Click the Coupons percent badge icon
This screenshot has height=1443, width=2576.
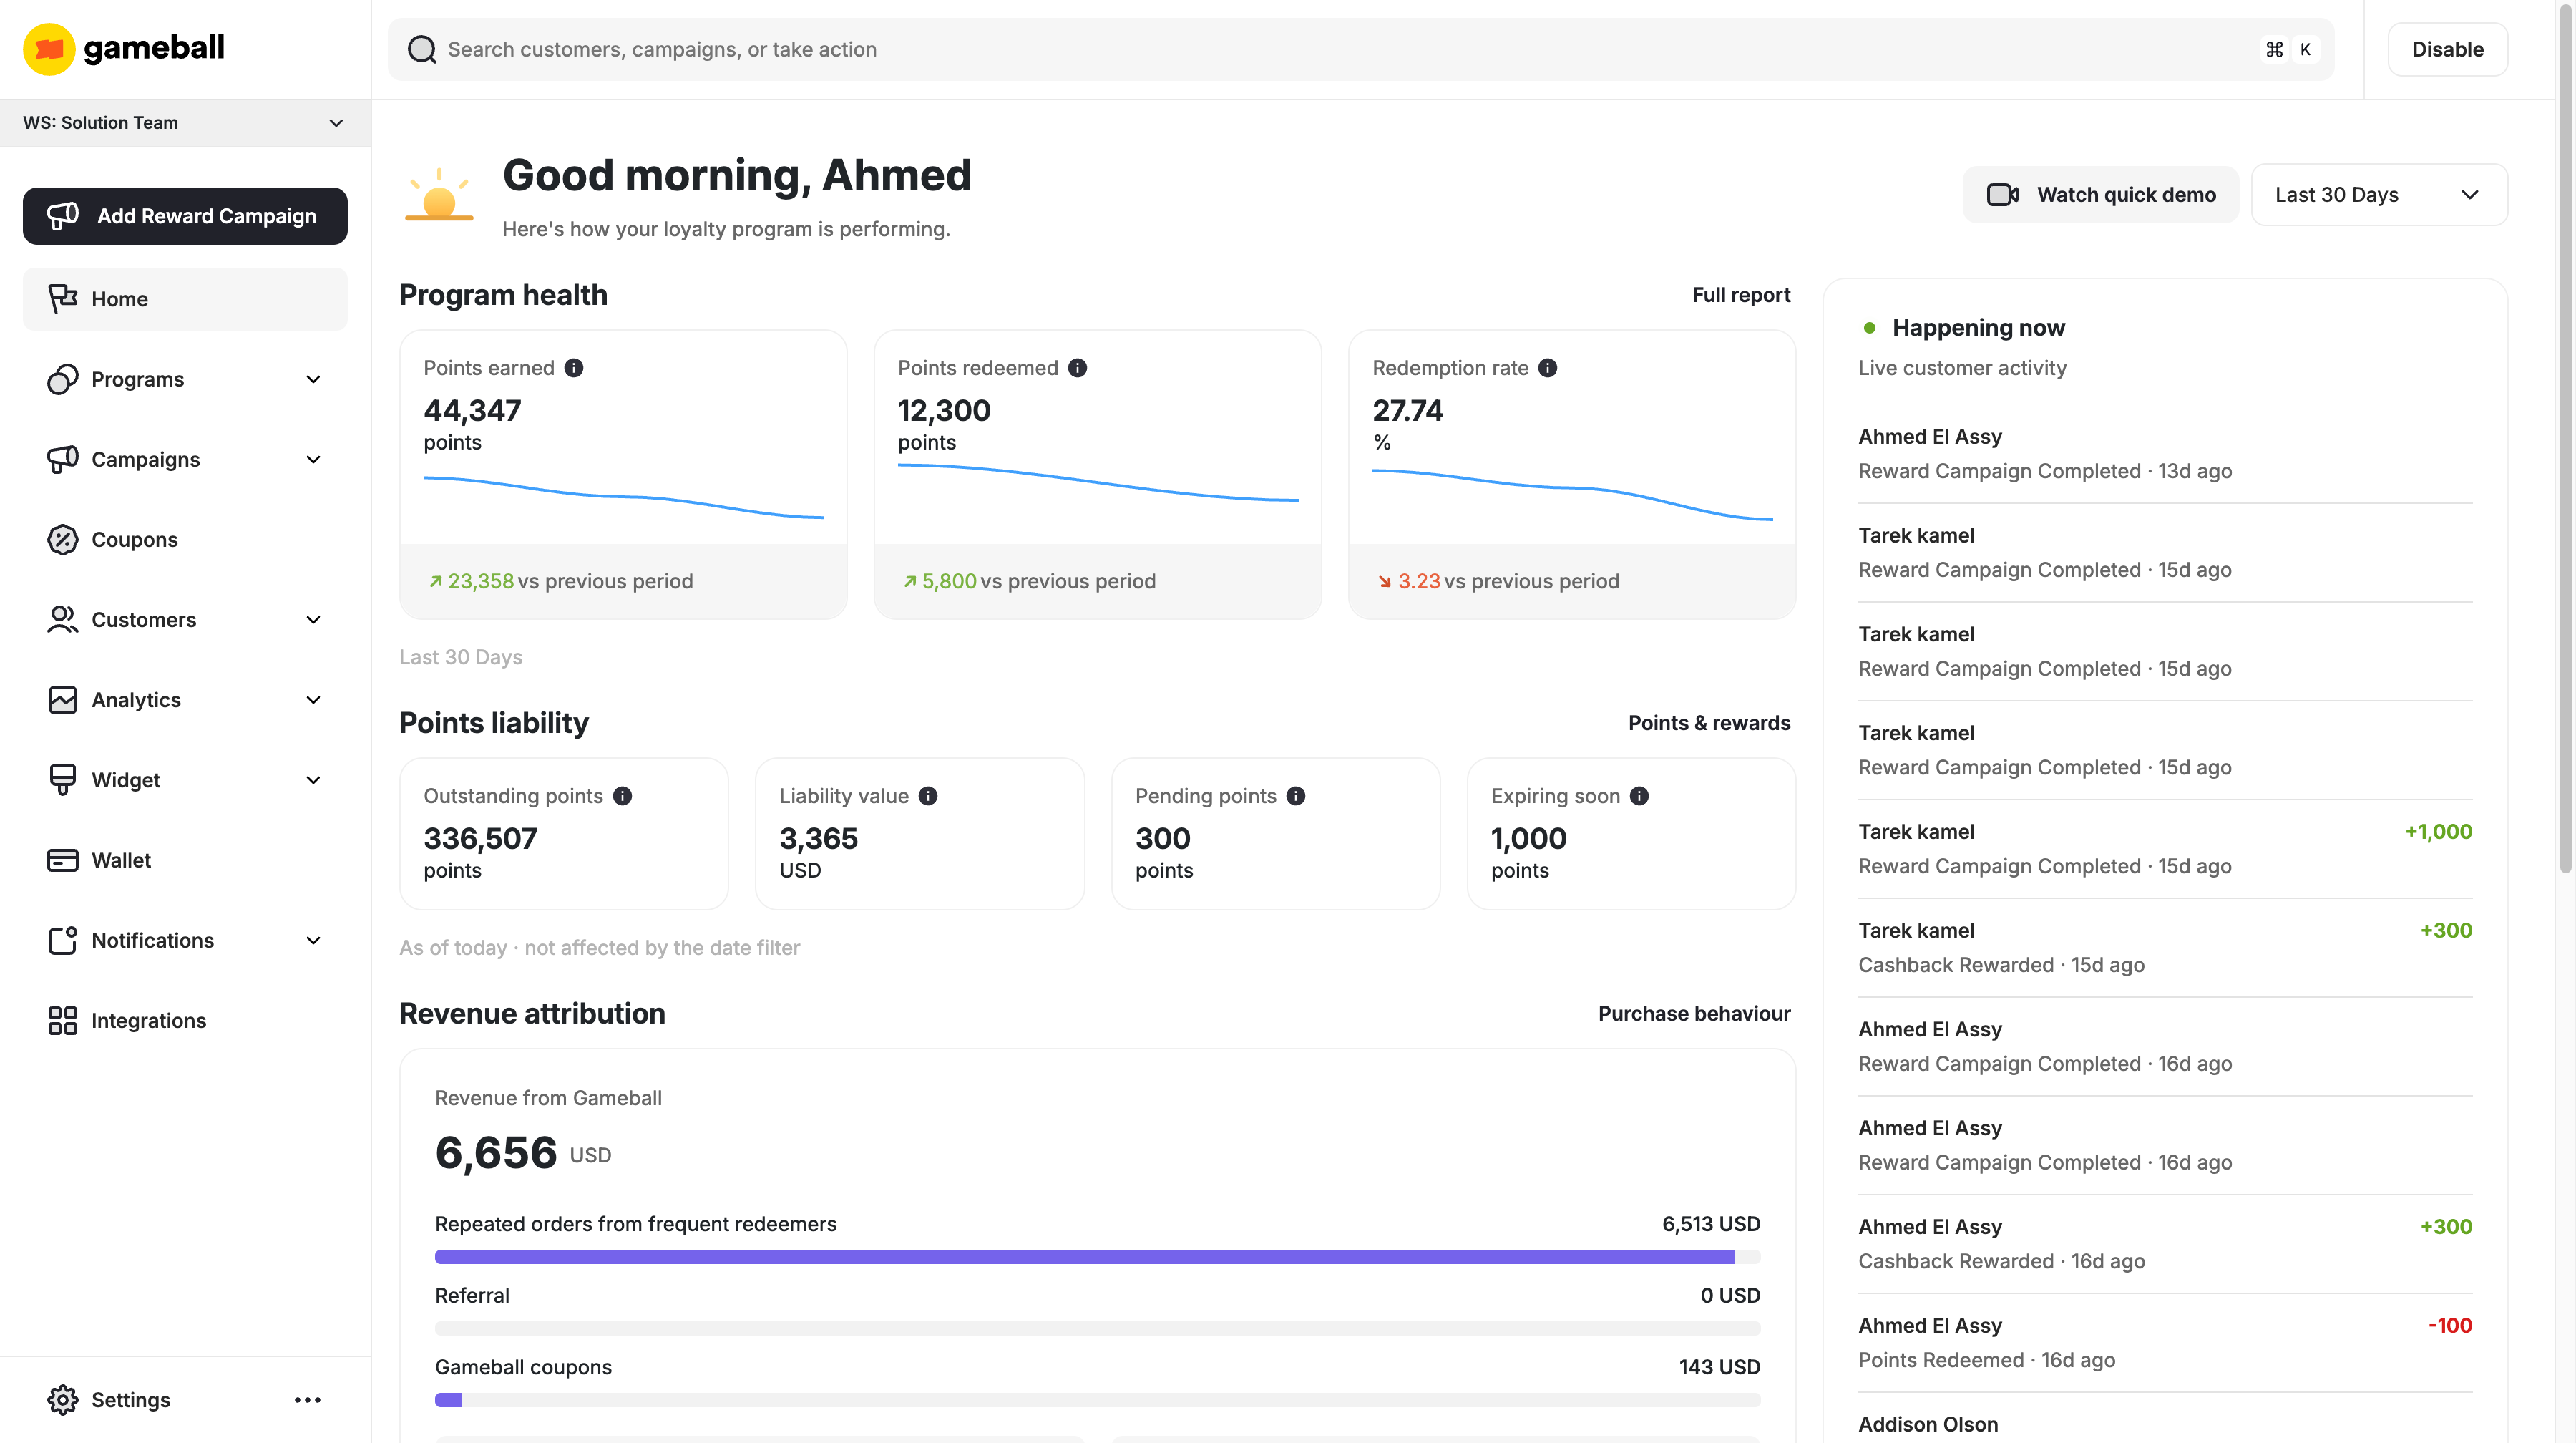(63, 539)
